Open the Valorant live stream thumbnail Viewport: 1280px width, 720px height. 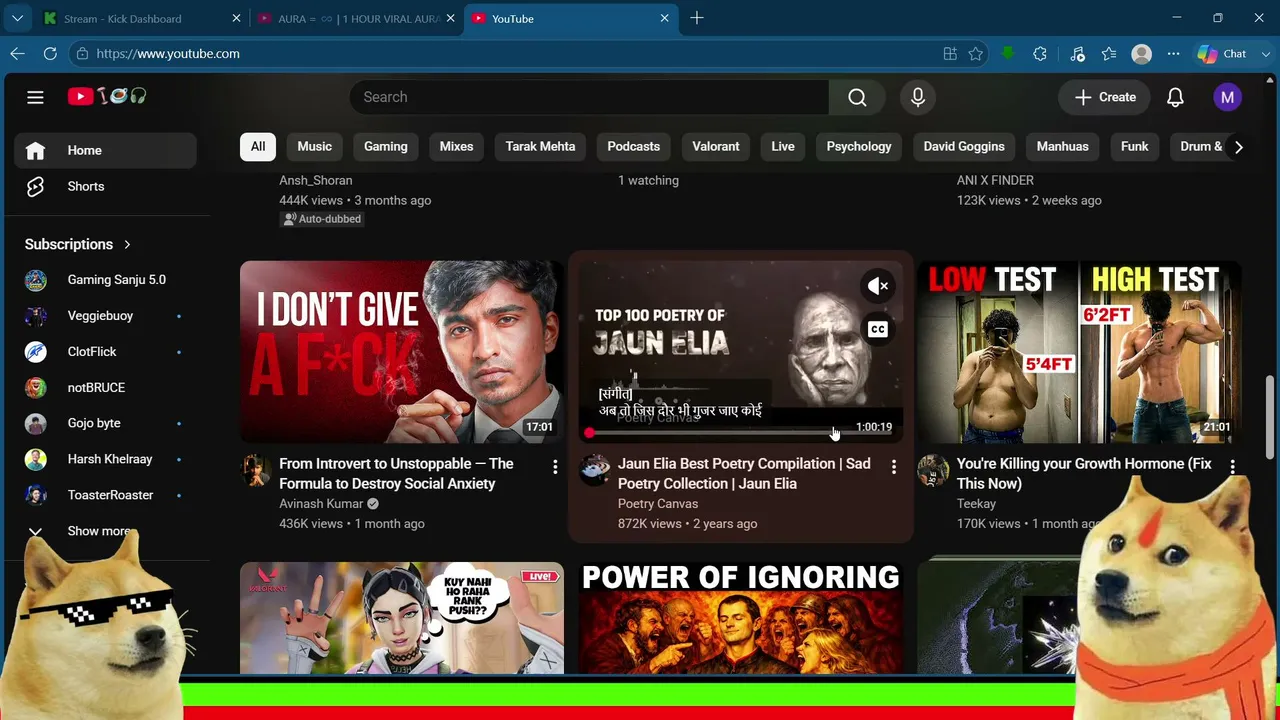(x=402, y=618)
